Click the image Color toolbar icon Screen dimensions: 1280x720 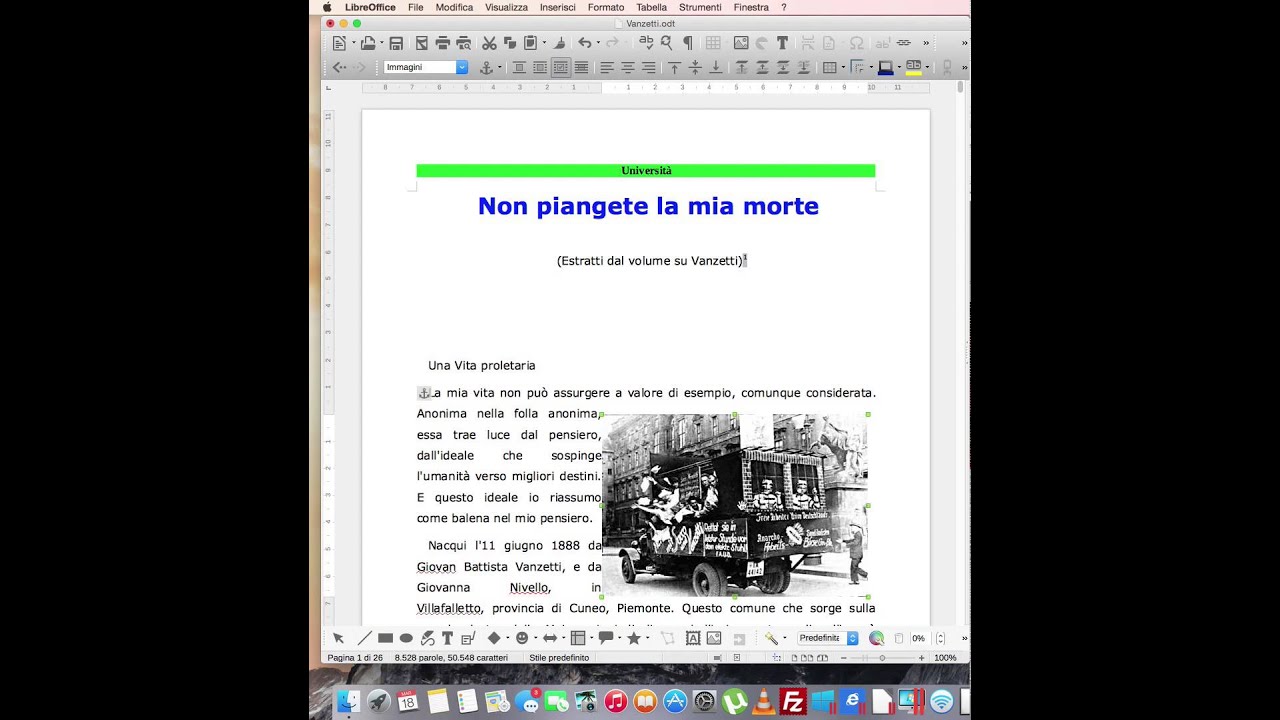point(877,638)
